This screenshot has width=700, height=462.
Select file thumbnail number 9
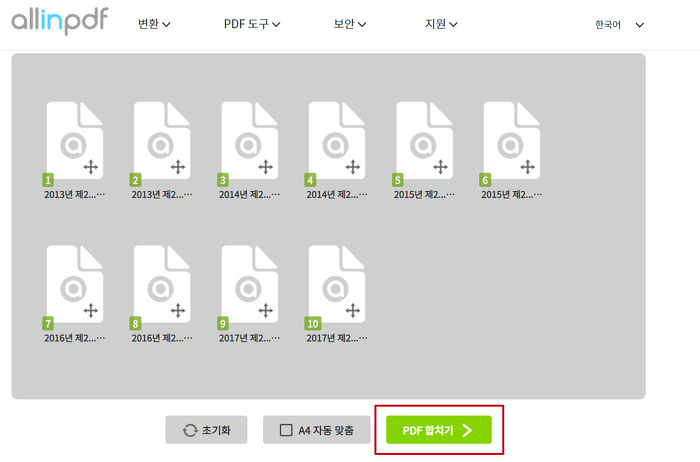[250, 284]
